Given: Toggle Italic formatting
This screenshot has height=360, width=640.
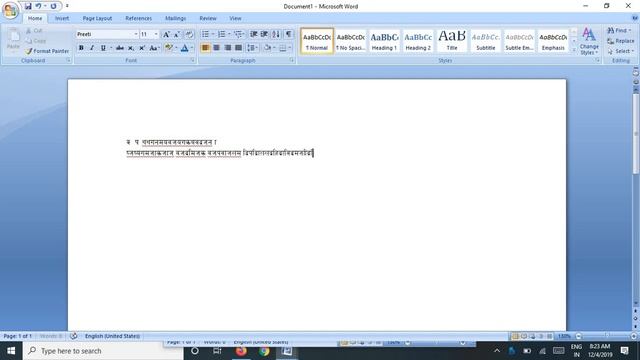Looking at the screenshot, I should tap(92, 48).
